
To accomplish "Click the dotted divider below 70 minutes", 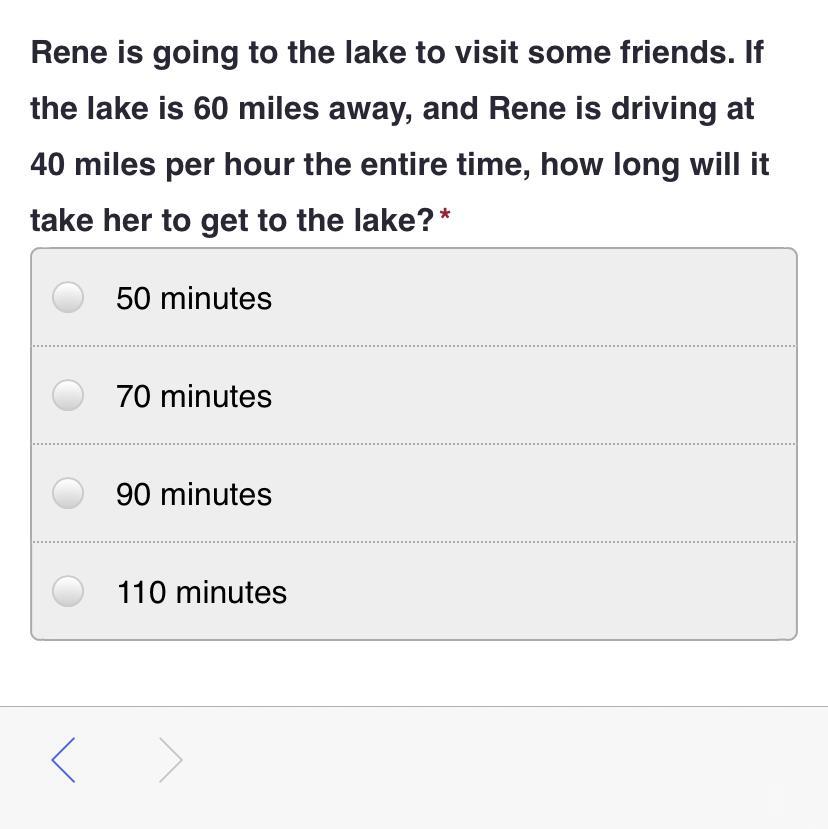I will (x=414, y=444).
